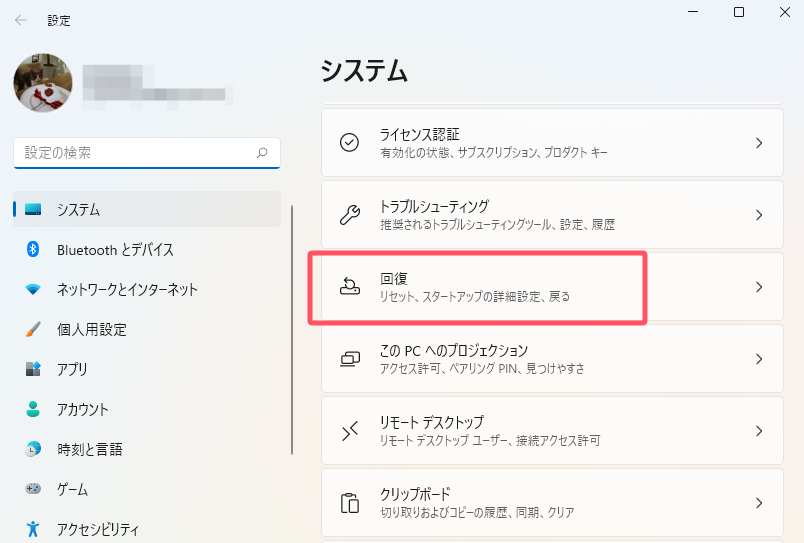Click the globe clock icon
Screen dimensions: 804x543
pos(33,449)
